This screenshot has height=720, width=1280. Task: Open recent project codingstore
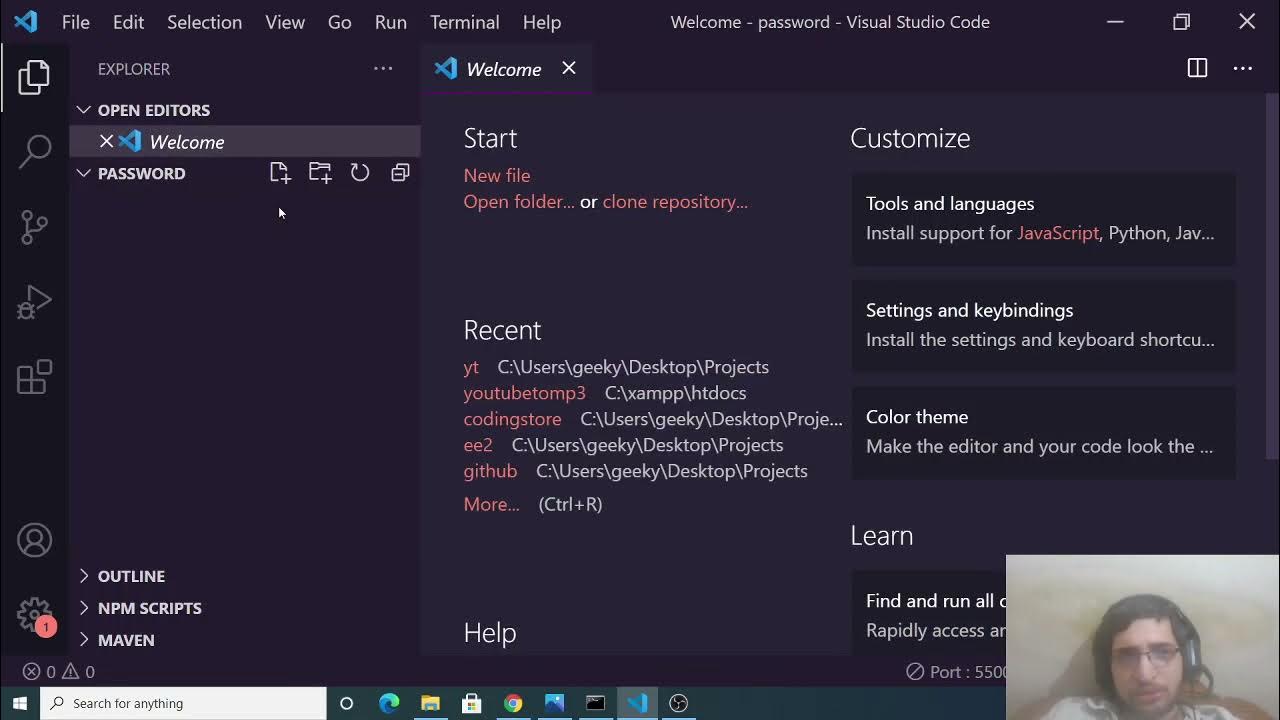(512, 419)
